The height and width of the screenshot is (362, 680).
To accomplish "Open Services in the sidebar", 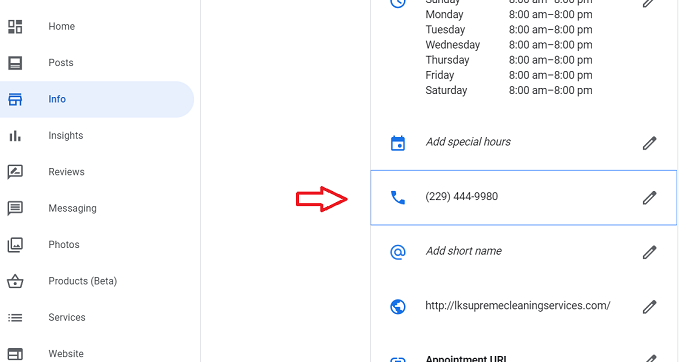I will click(67, 318).
